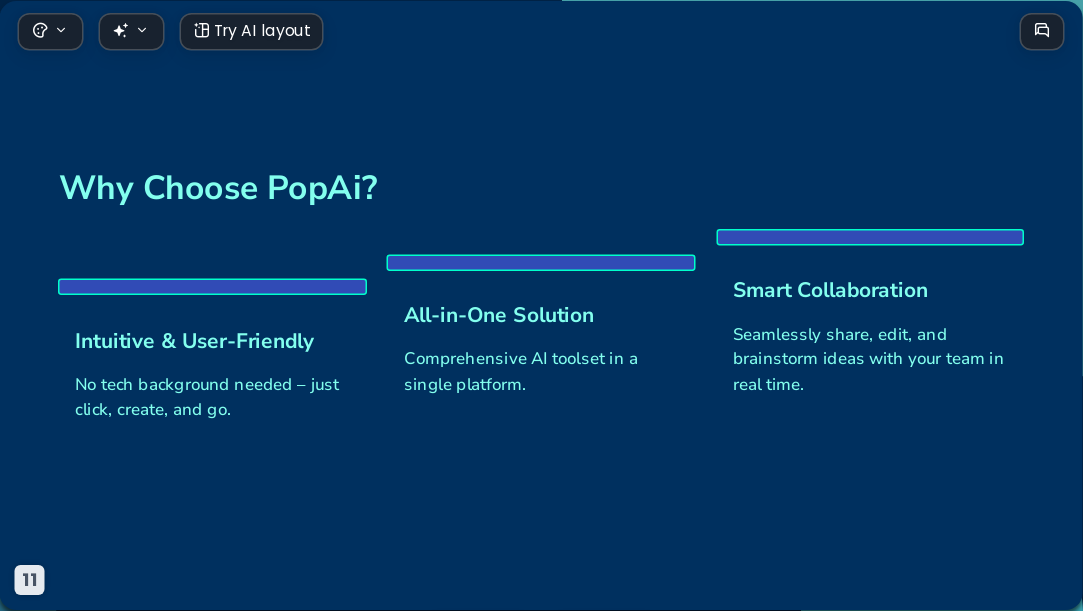The width and height of the screenshot is (1083, 611).
Task: Select the 'All-in-One Solution' heading
Action: click(x=499, y=316)
